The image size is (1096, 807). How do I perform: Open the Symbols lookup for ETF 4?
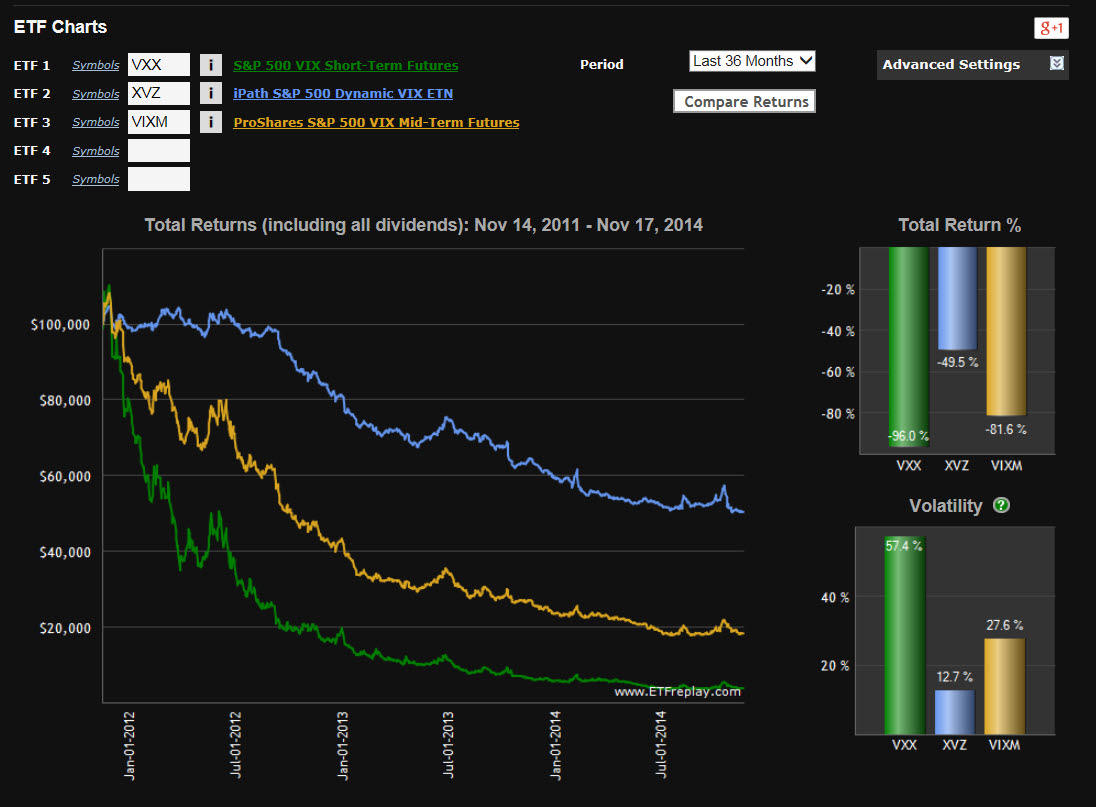95,151
